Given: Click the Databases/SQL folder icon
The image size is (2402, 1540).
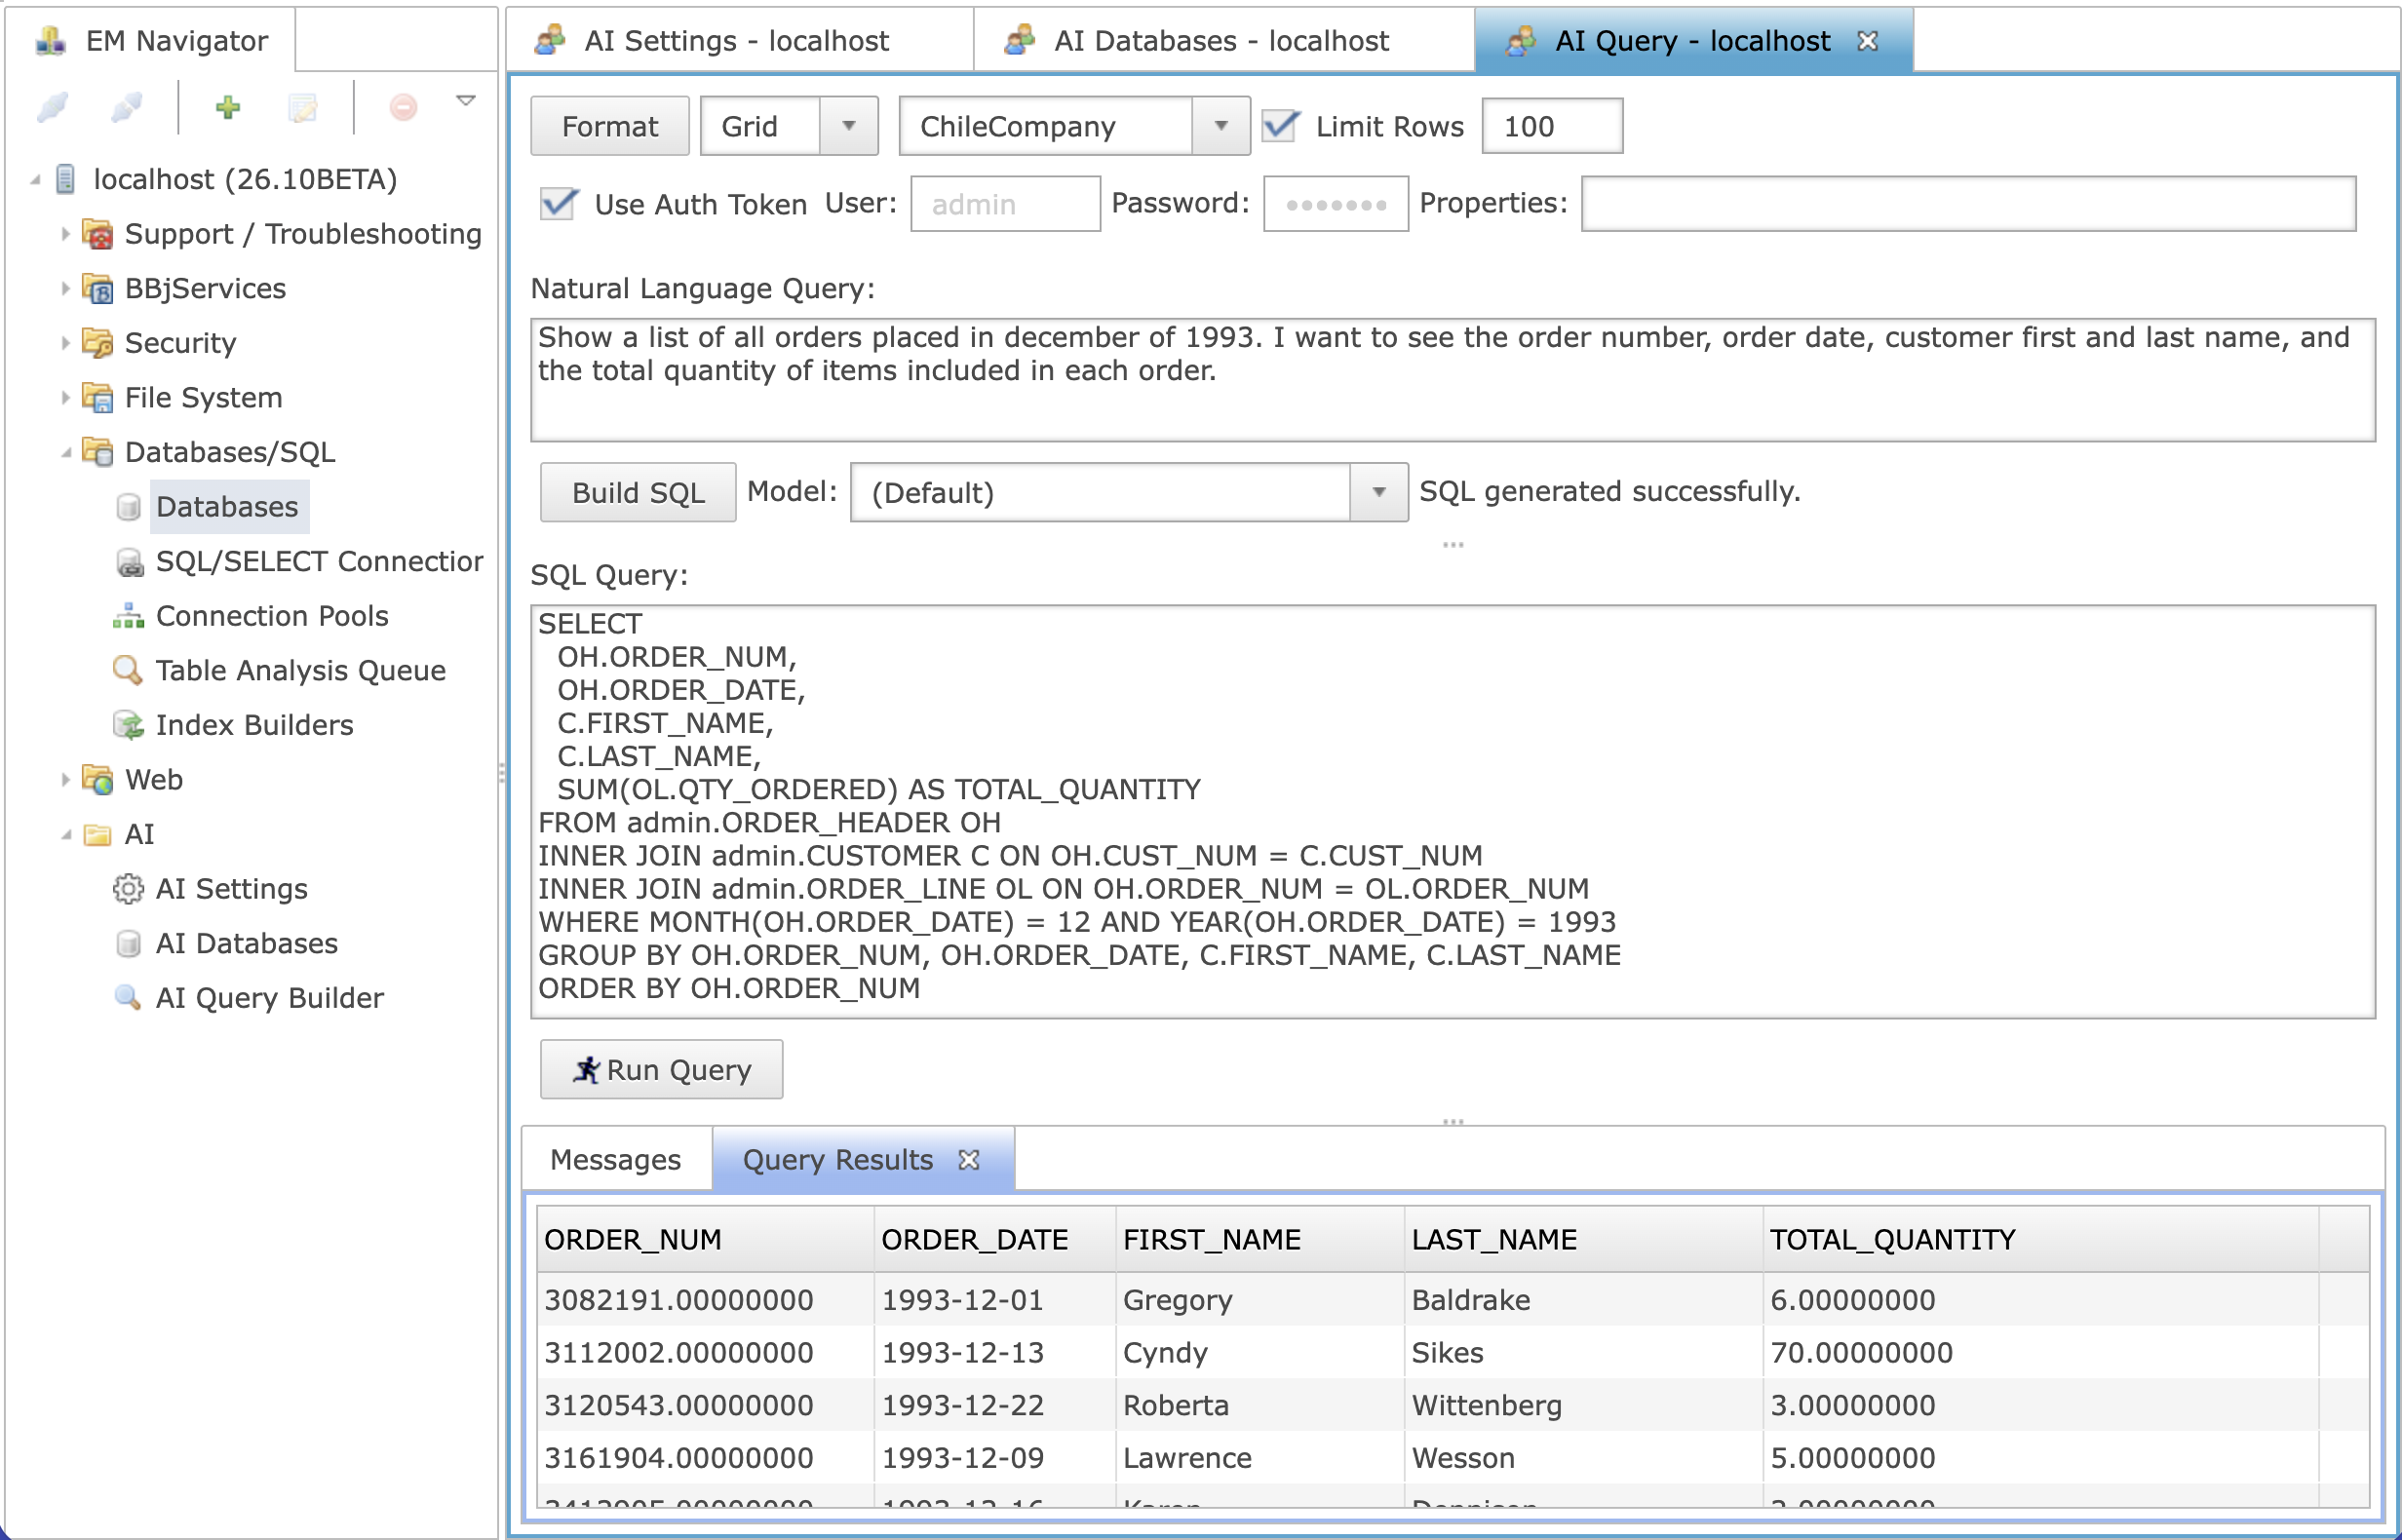Looking at the screenshot, I should pyautogui.click(x=97, y=452).
